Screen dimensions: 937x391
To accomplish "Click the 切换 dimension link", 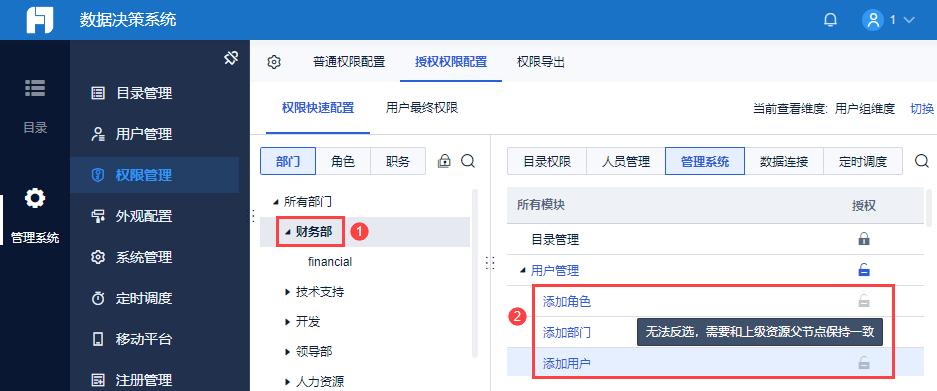I will [921, 109].
